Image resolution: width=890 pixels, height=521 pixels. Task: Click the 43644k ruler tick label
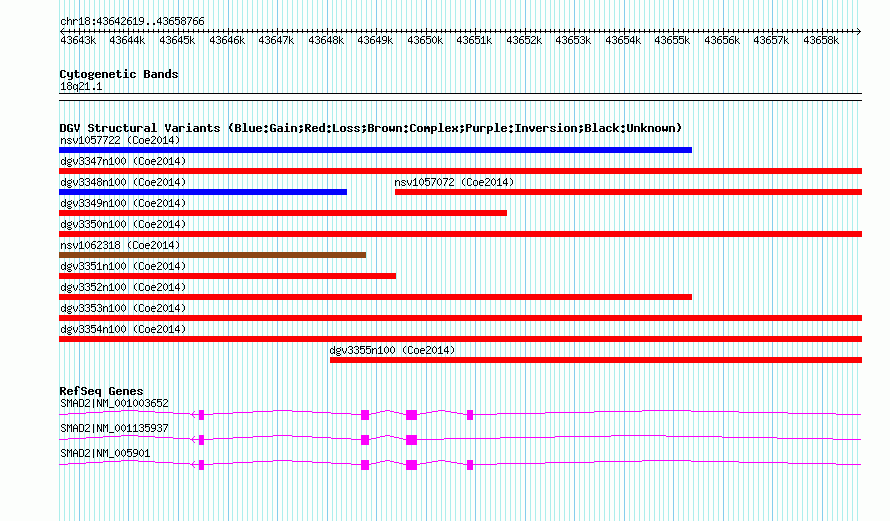[127, 40]
